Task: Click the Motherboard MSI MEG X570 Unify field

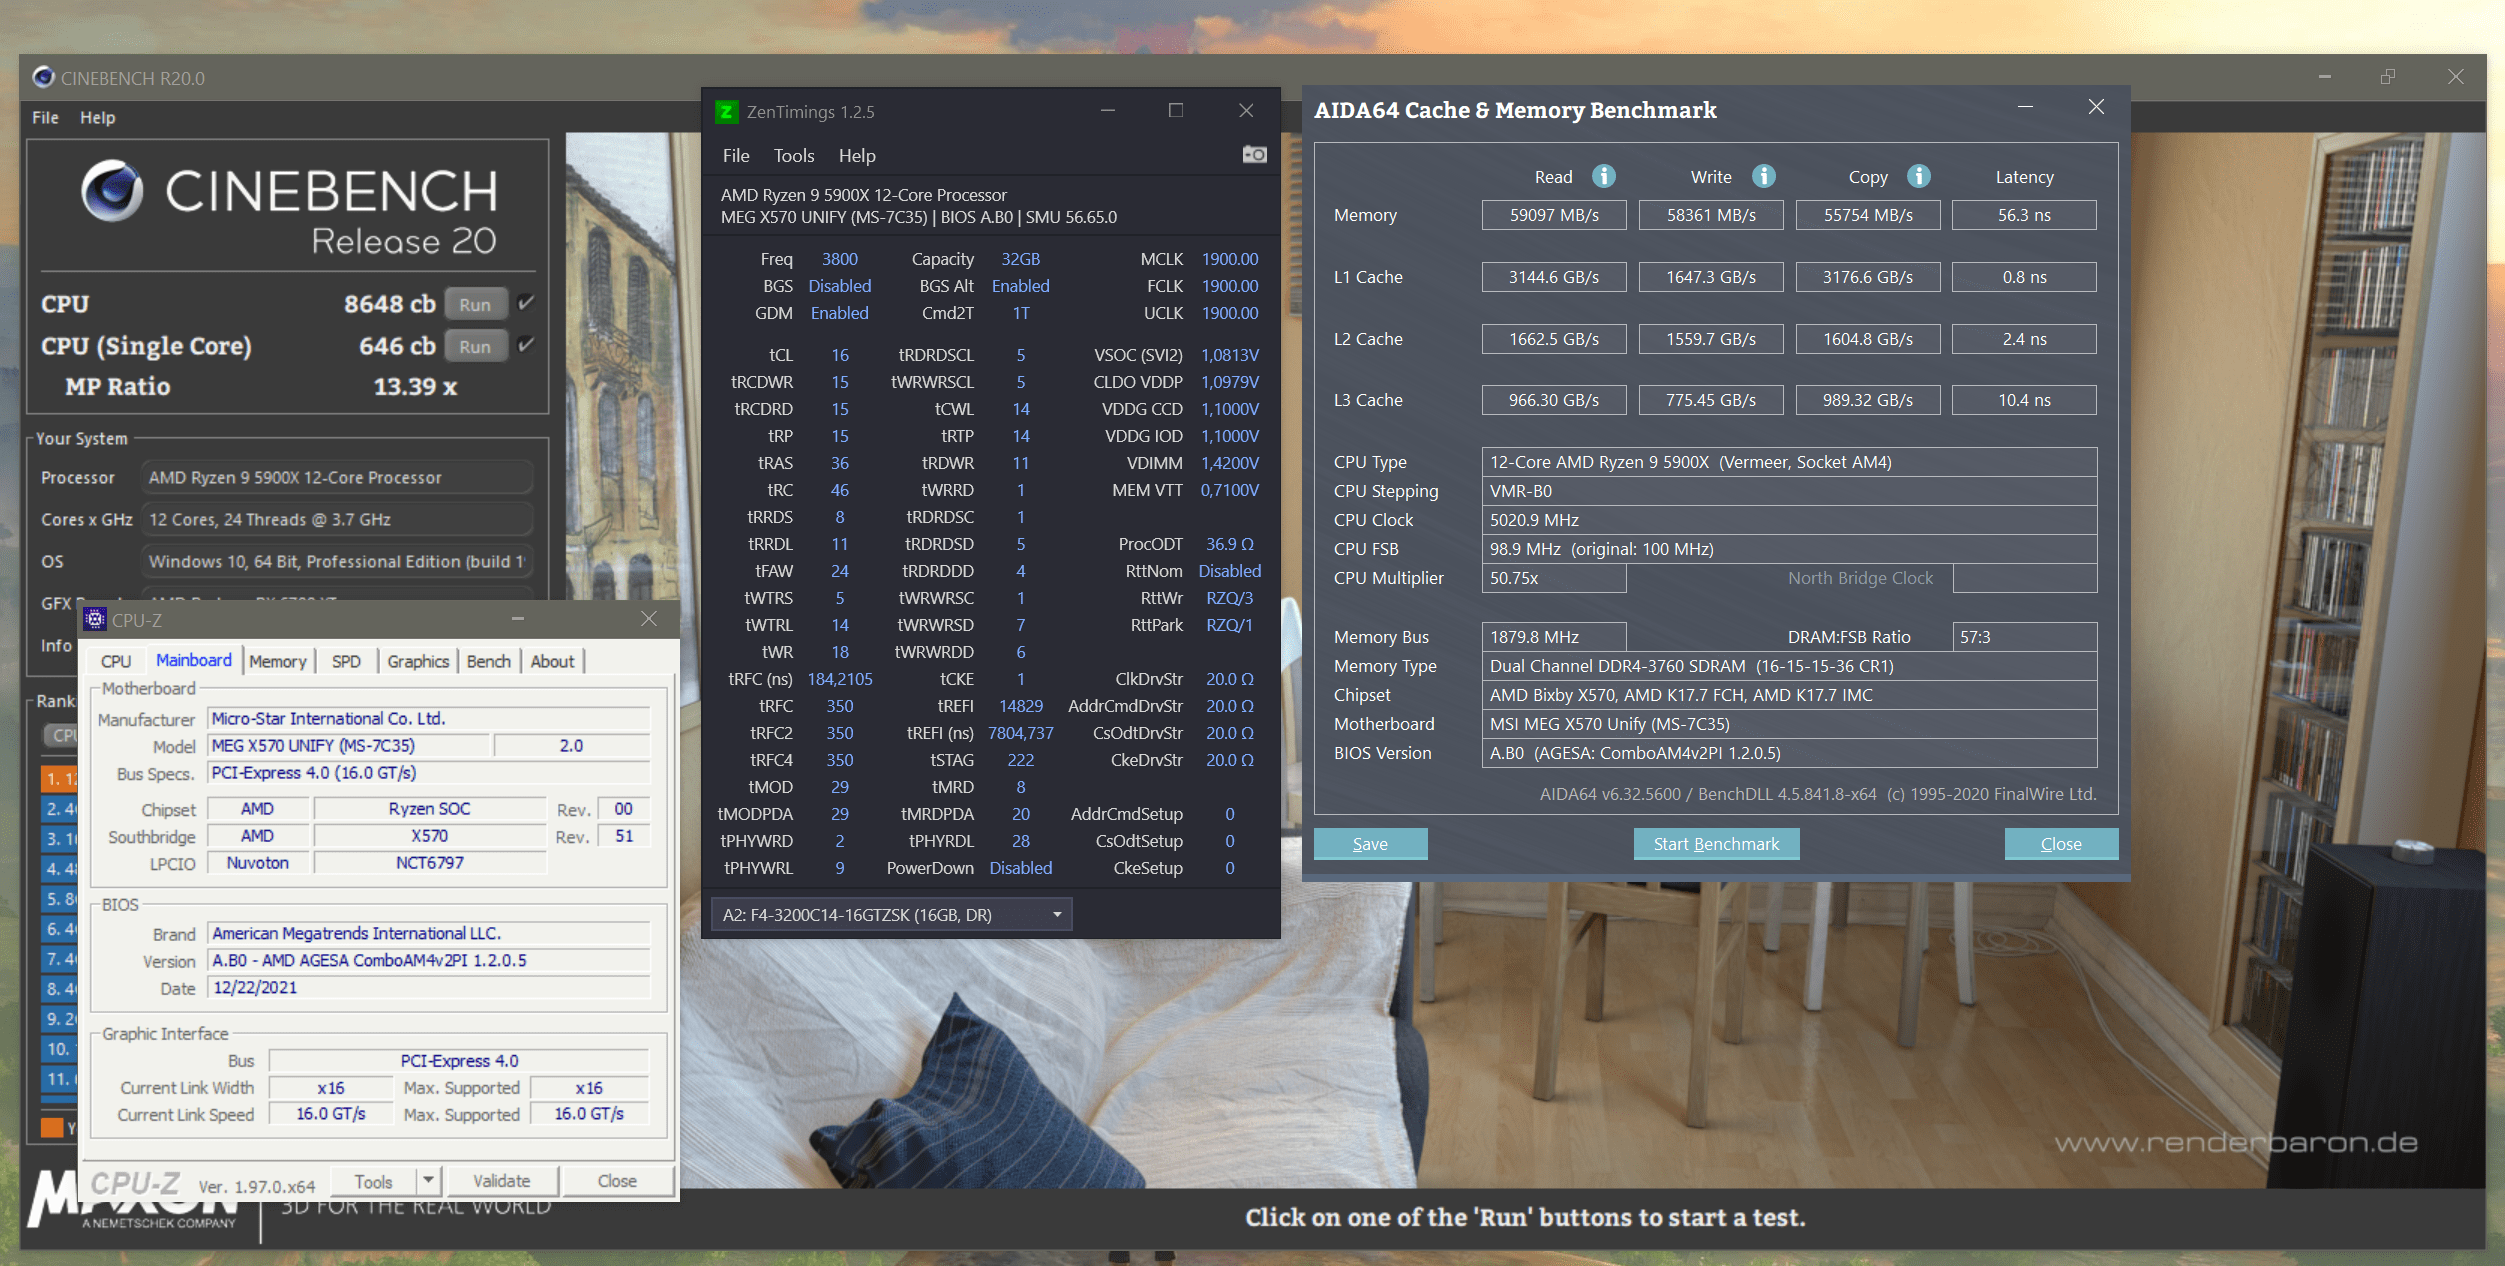Action: 1789,724
